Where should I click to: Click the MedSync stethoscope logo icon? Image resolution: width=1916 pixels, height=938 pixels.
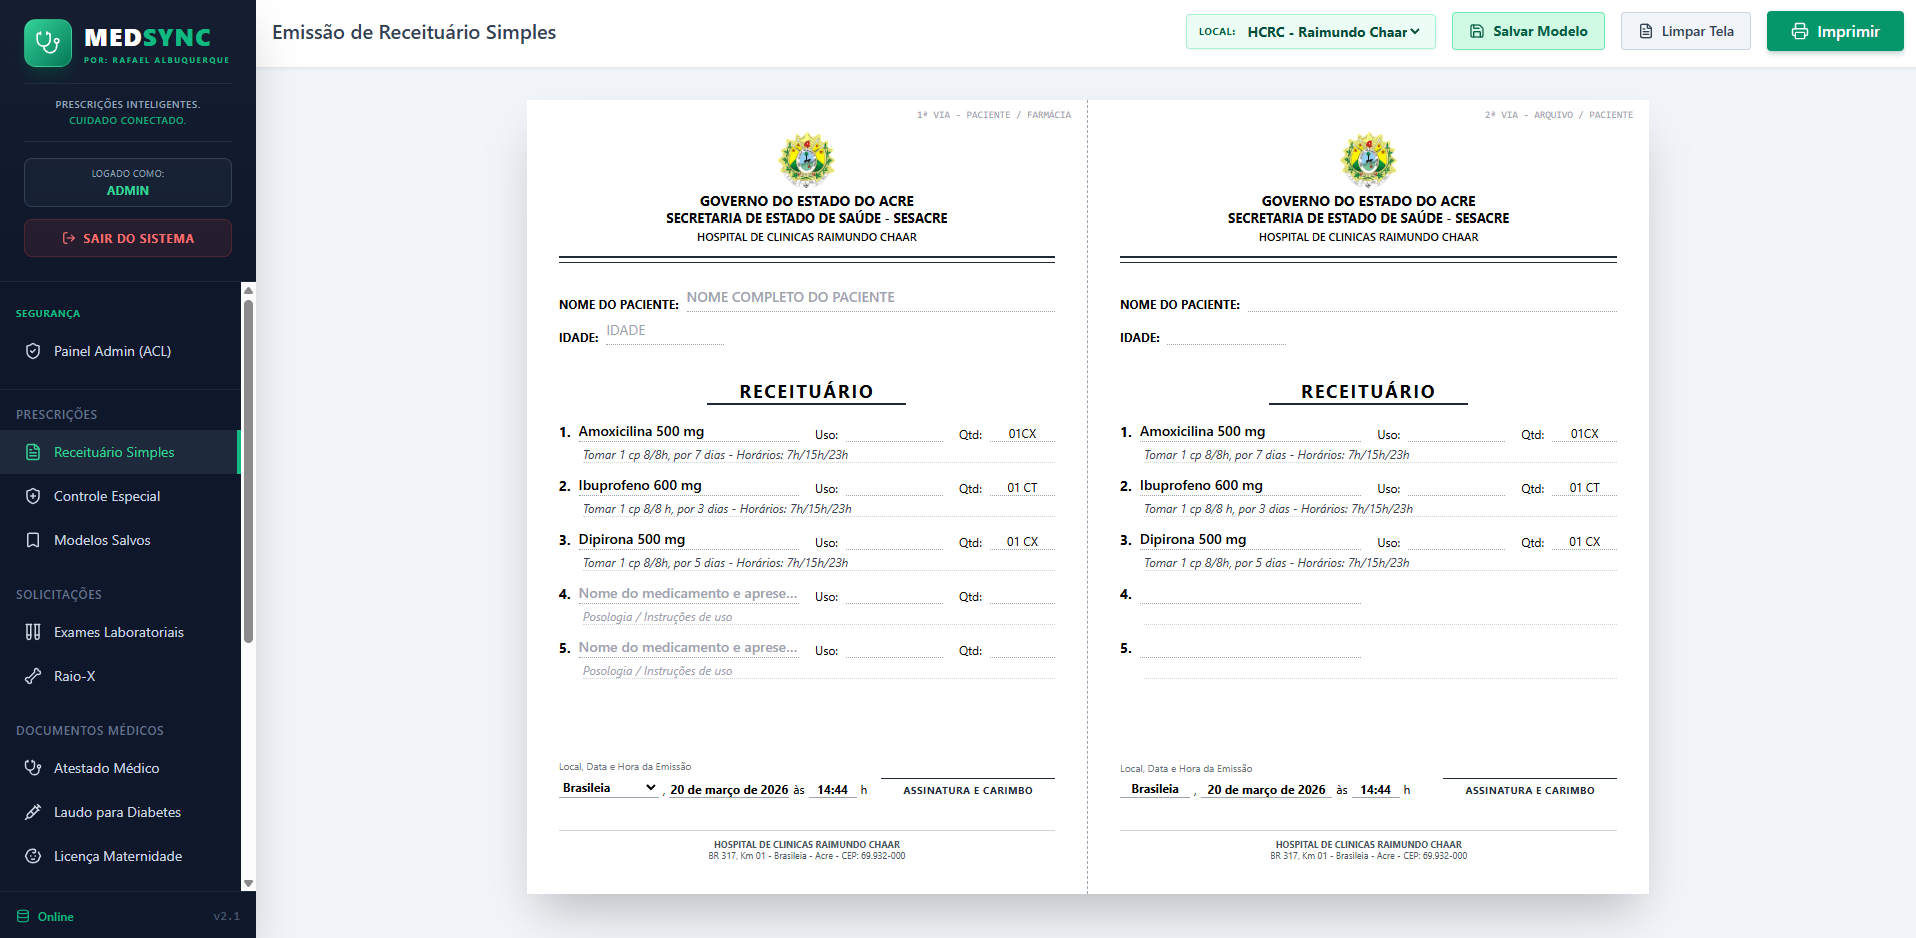(x=47, y=43)
